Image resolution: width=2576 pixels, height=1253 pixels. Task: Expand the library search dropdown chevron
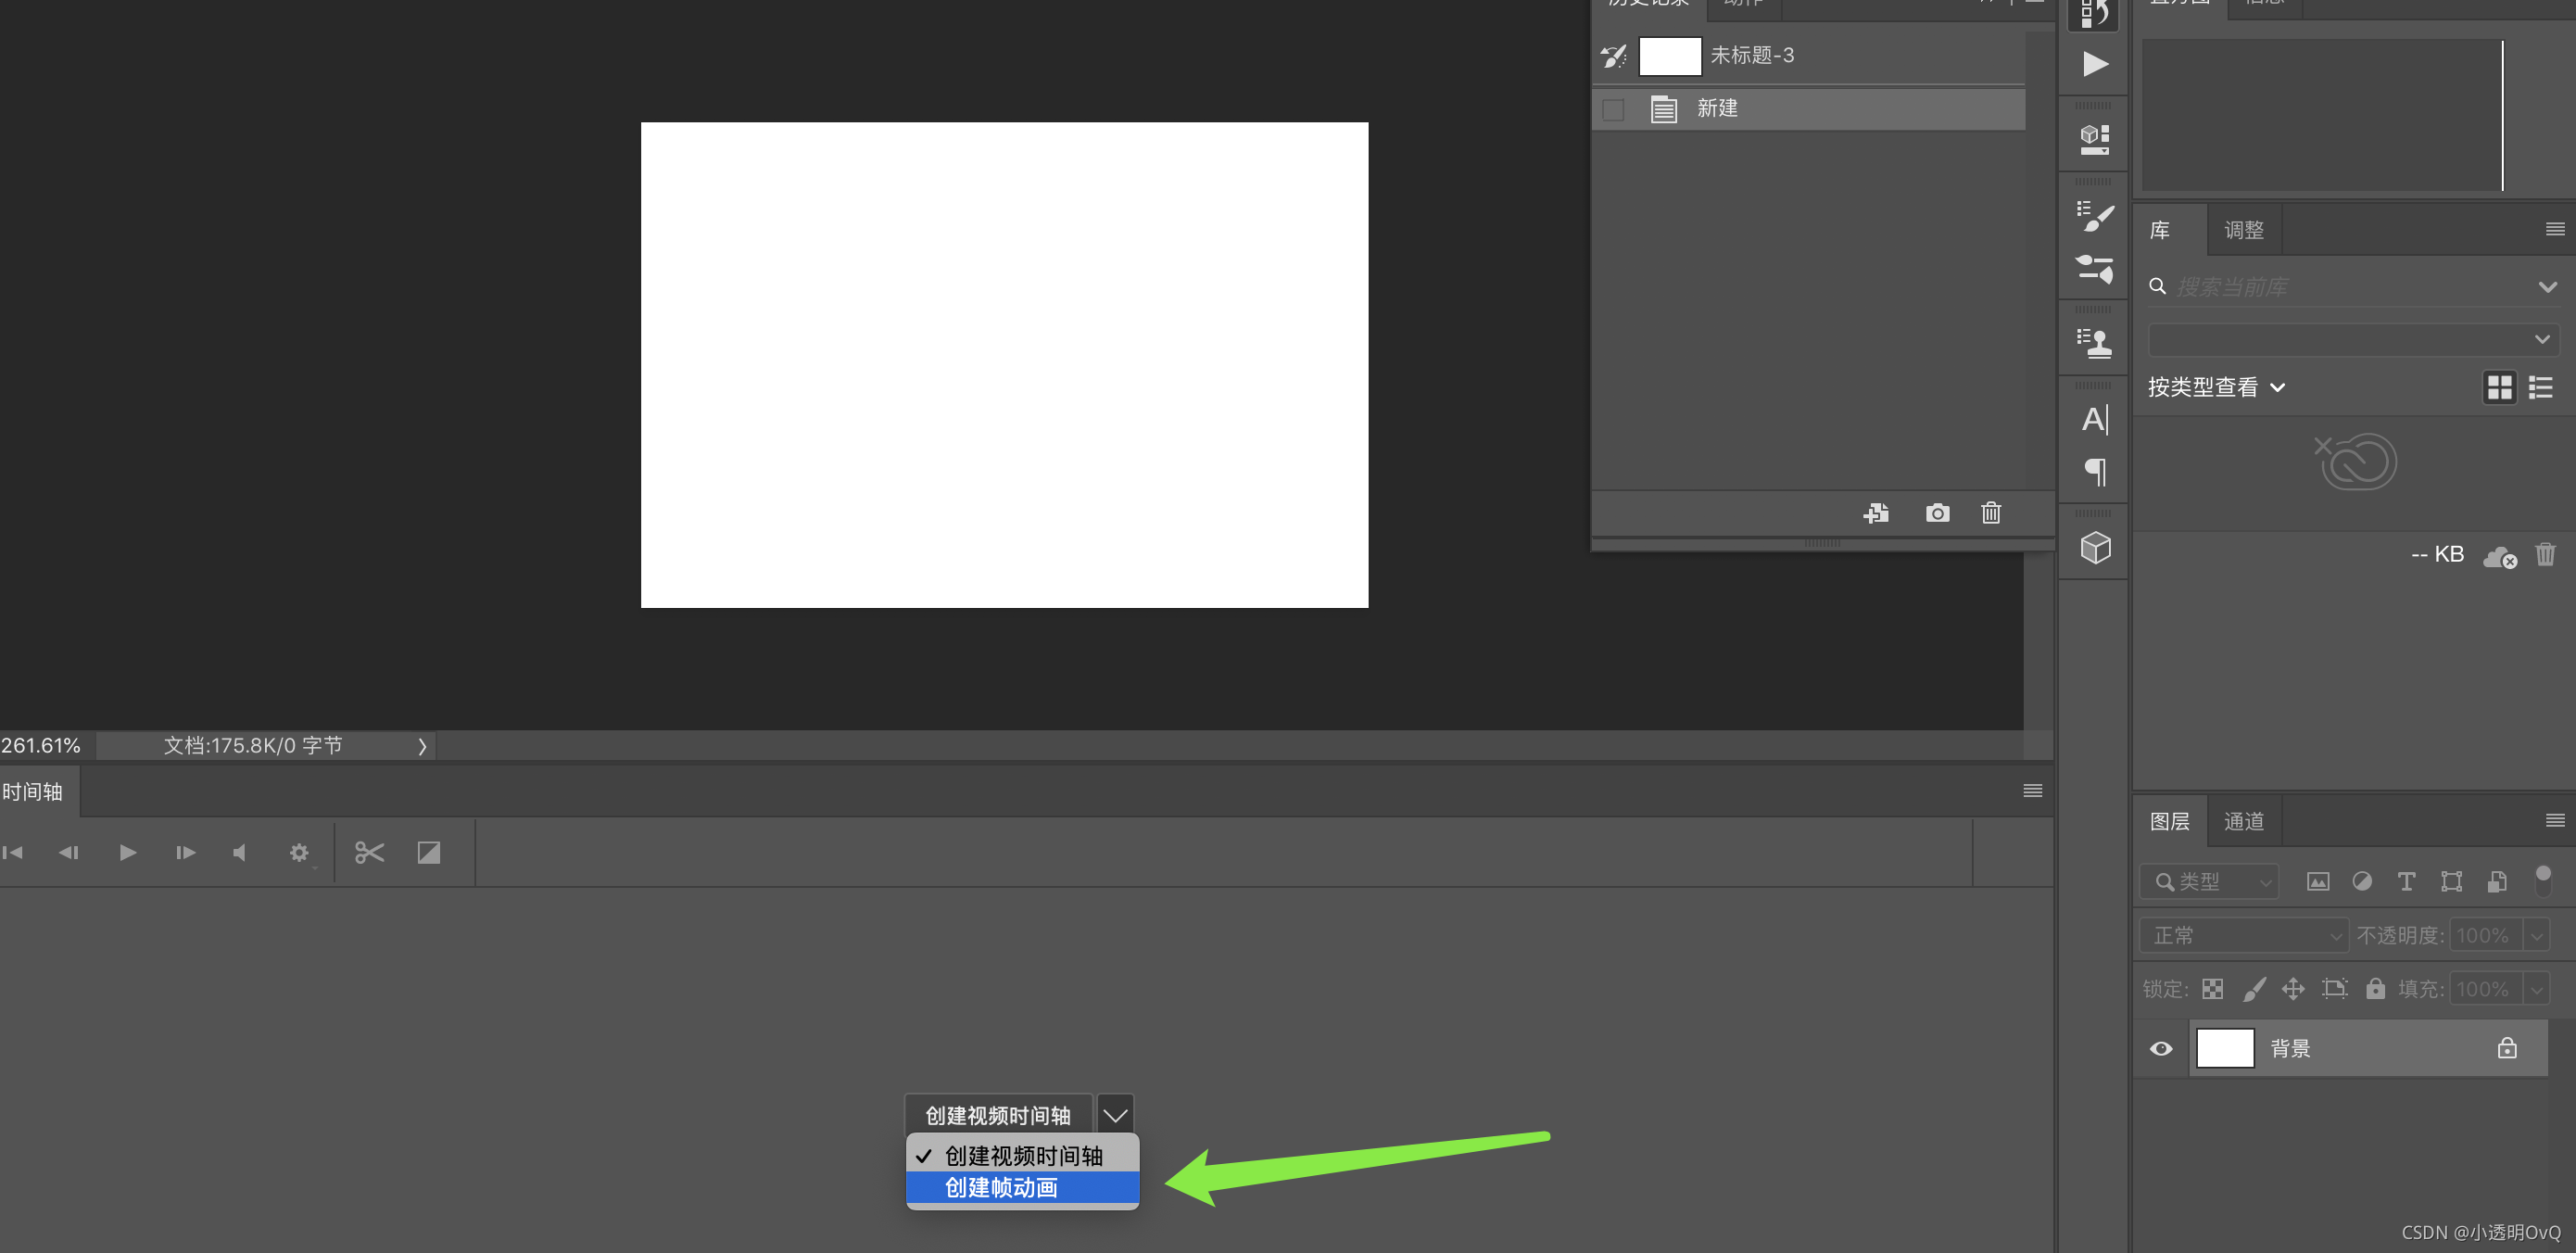2547,287
